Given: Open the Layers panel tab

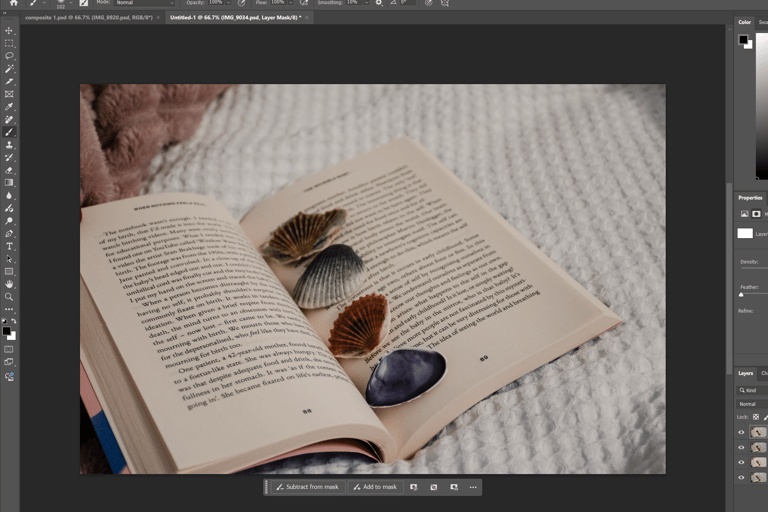Looking at the screenshot, I should pos(745,373).
